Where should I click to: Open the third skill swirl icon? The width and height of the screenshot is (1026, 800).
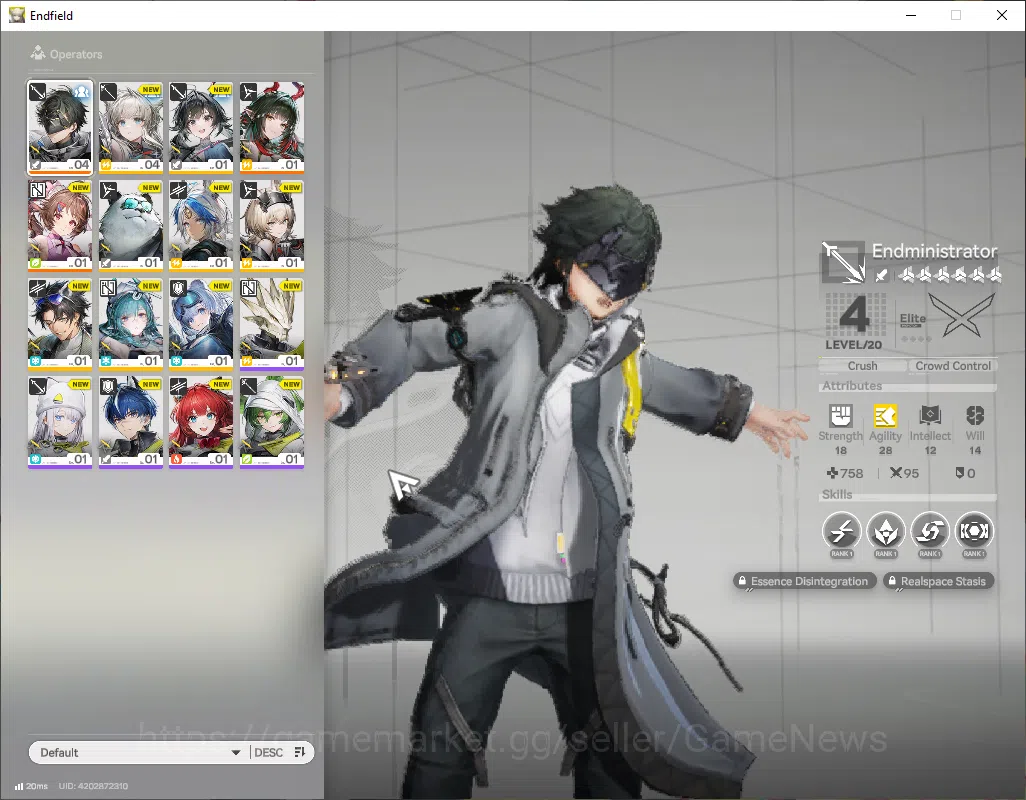point(930,530)
